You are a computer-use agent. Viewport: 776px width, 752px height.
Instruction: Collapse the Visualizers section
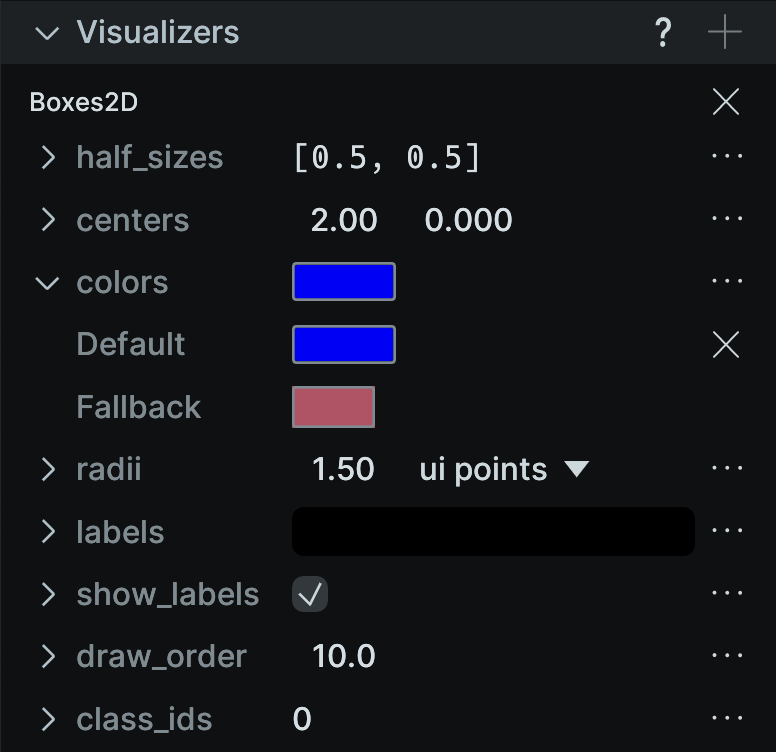[x=48, y=33]
